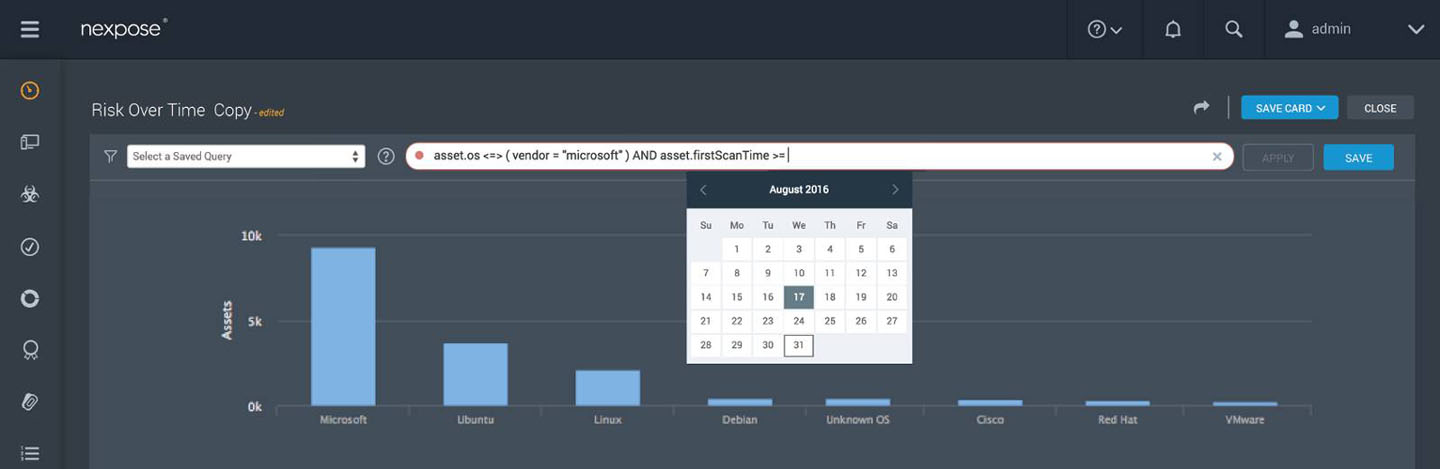
Task: Click the CLOSE button
Action: click(x=1379, y=108)
